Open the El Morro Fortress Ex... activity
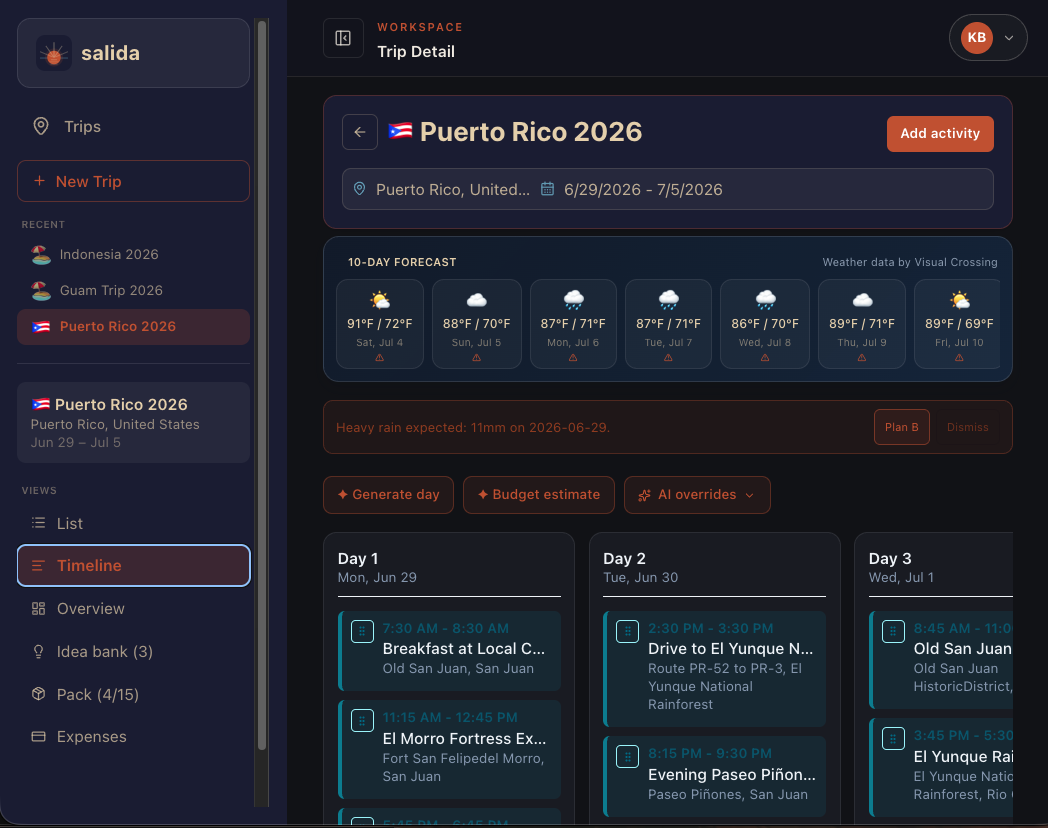Image resolution: width=1048 pixels, height=828 pixels. click(x=449, y=749)
